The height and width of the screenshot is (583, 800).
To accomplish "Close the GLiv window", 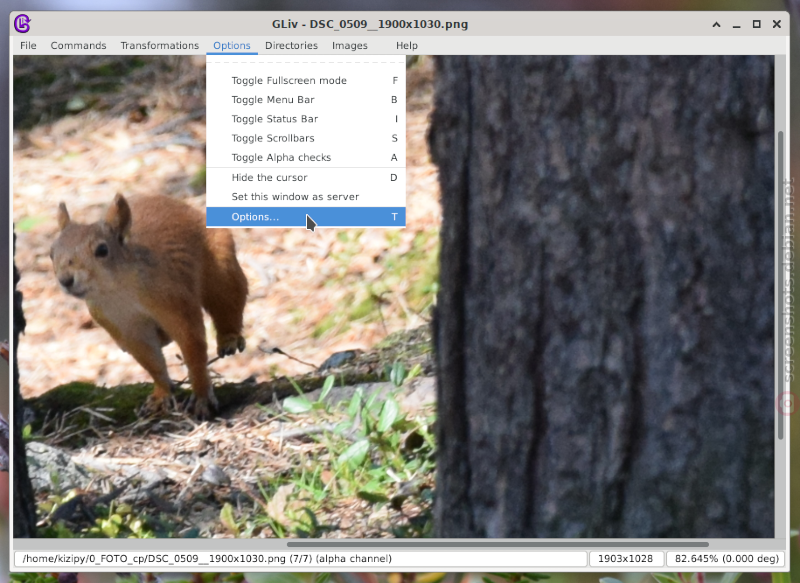I will pyautogui.click(x=777, y=24).
